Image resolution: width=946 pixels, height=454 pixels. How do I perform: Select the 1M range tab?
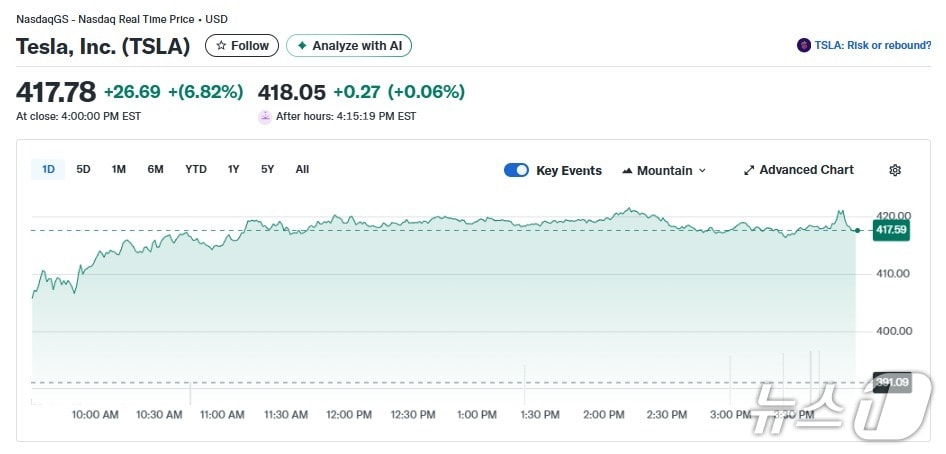[x=119, y=169]
